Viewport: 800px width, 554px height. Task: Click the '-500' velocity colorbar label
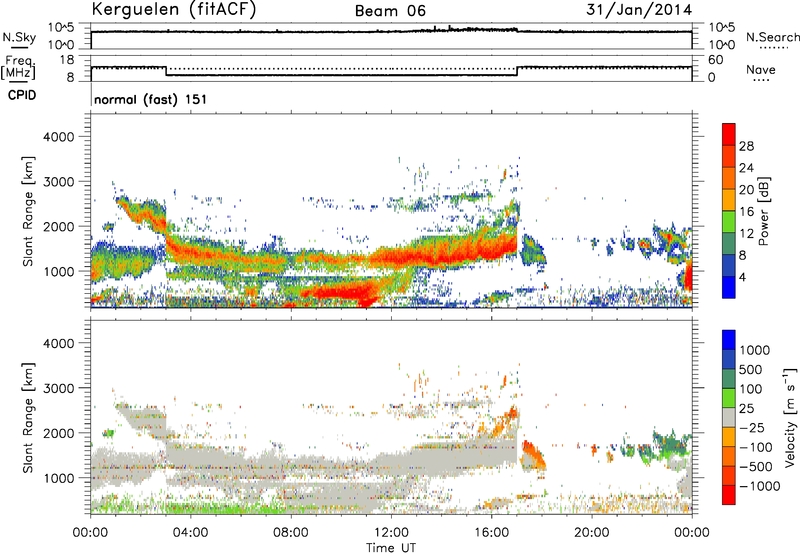point(756,466)
